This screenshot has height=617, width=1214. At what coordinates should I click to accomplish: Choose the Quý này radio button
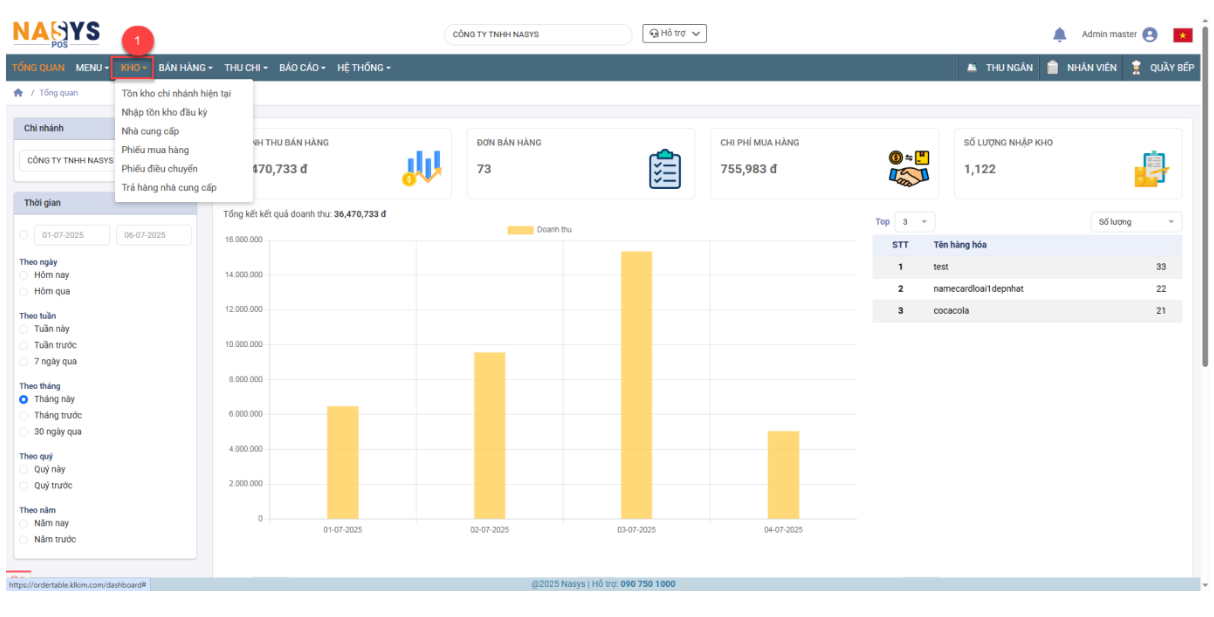coord(24,469)
